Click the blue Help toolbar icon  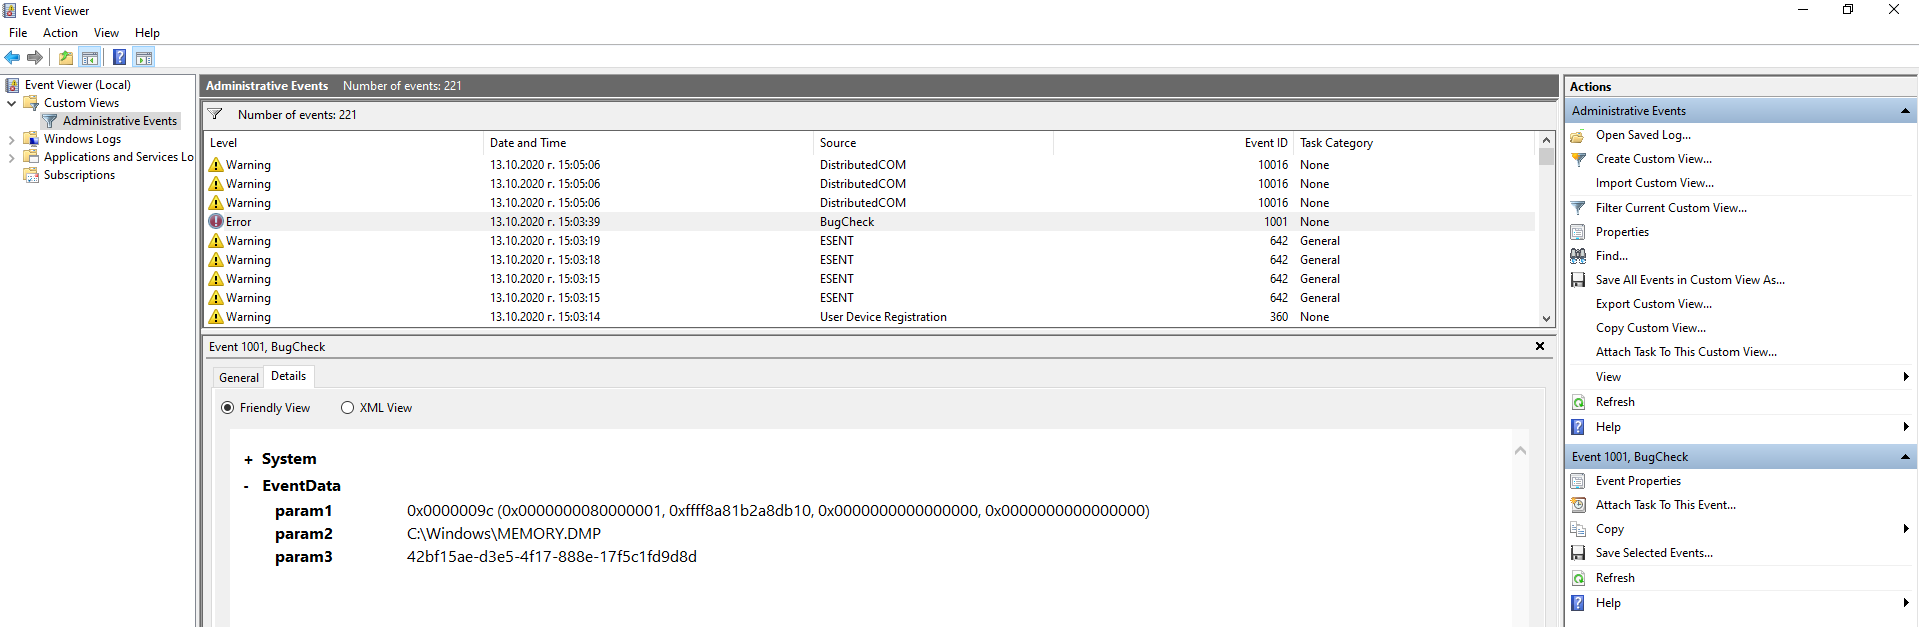119,58
